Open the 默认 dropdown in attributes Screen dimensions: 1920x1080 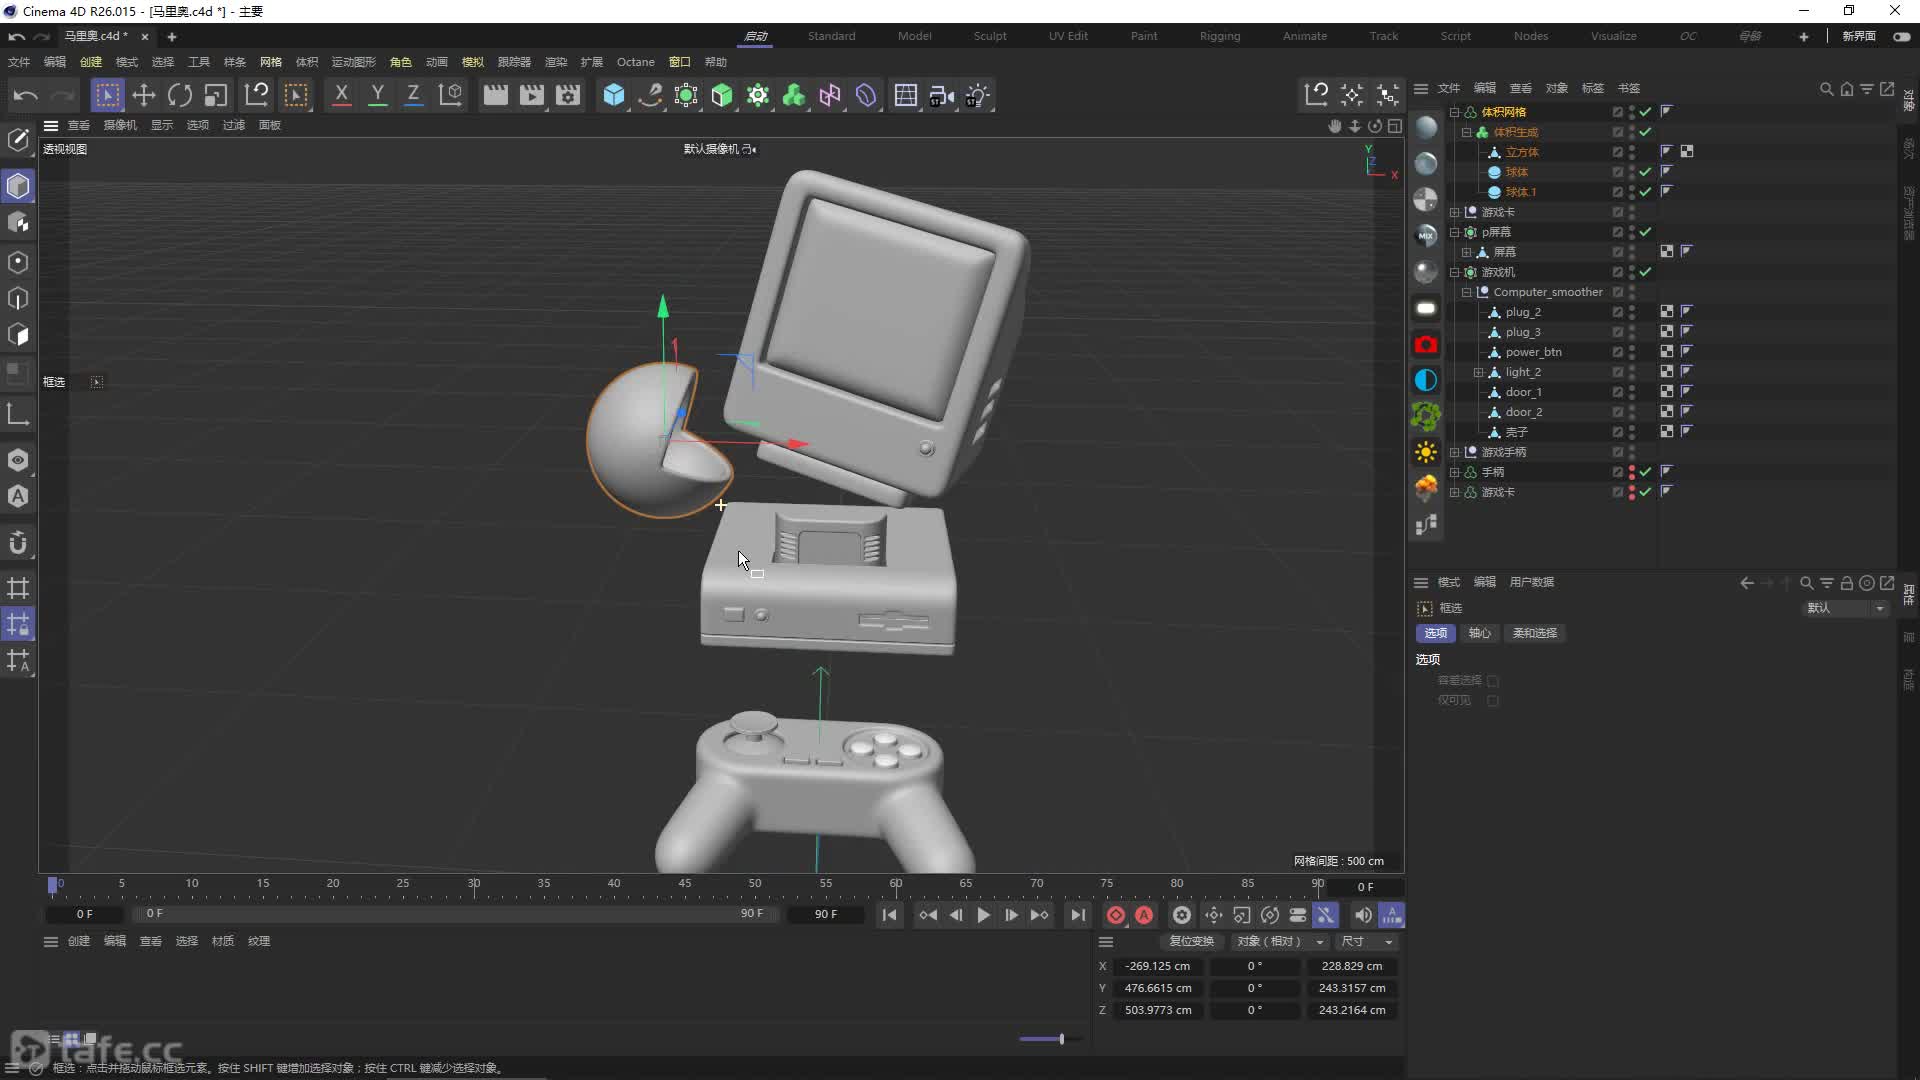click(x=1844, y=608)
